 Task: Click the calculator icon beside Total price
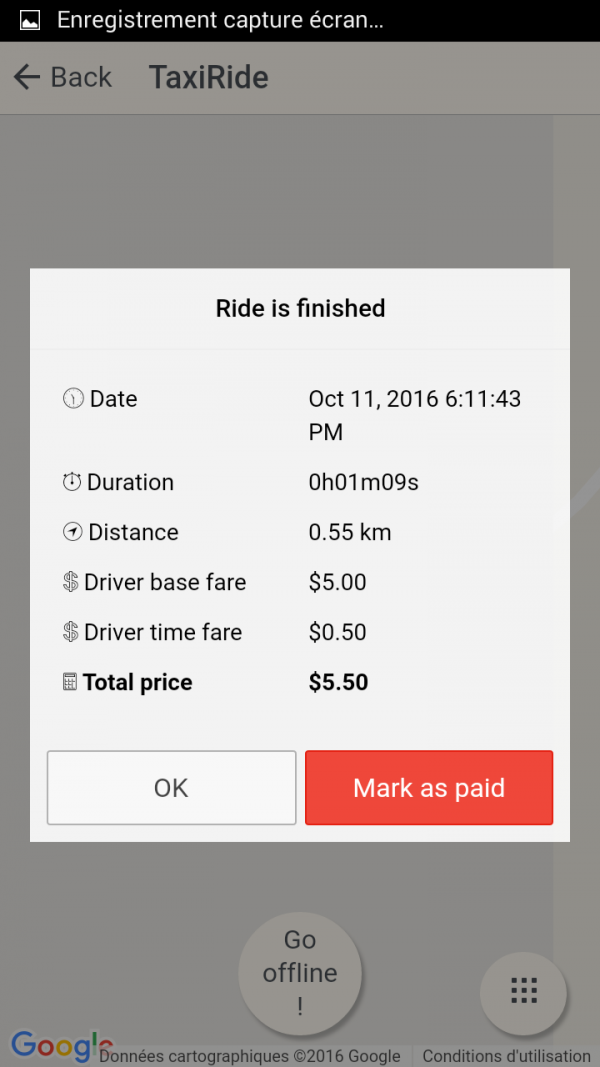pos(70,682)
